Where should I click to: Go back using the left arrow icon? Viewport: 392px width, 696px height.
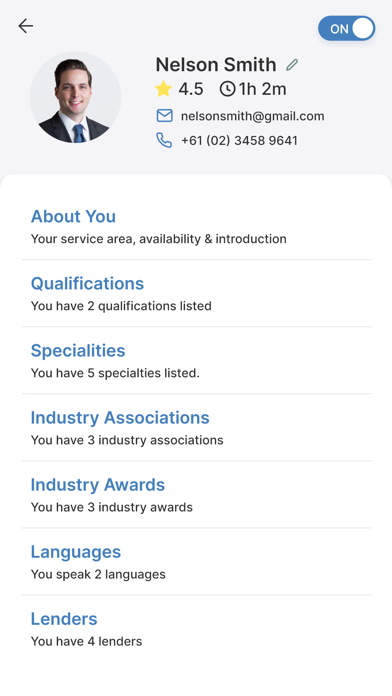click(x=26, y=26)
